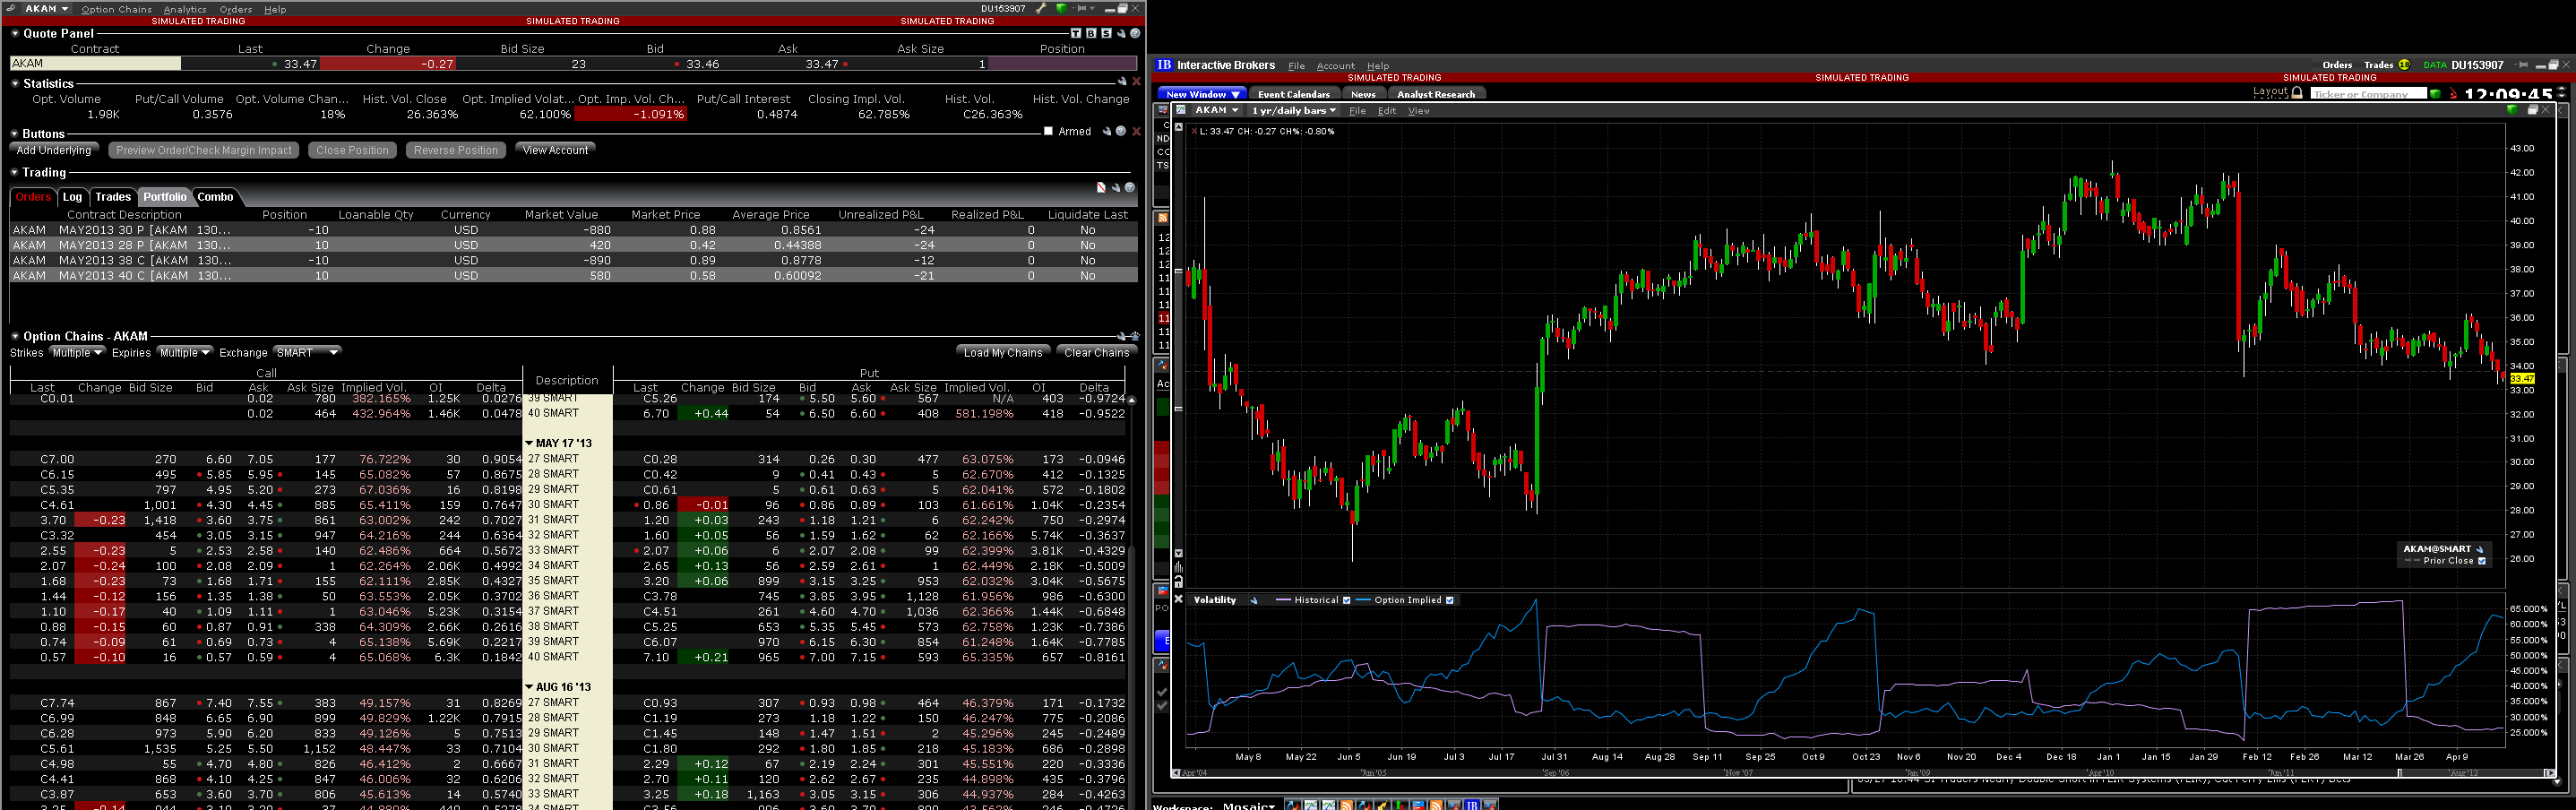Collapse the Statistics section

[x=15, y=83]
